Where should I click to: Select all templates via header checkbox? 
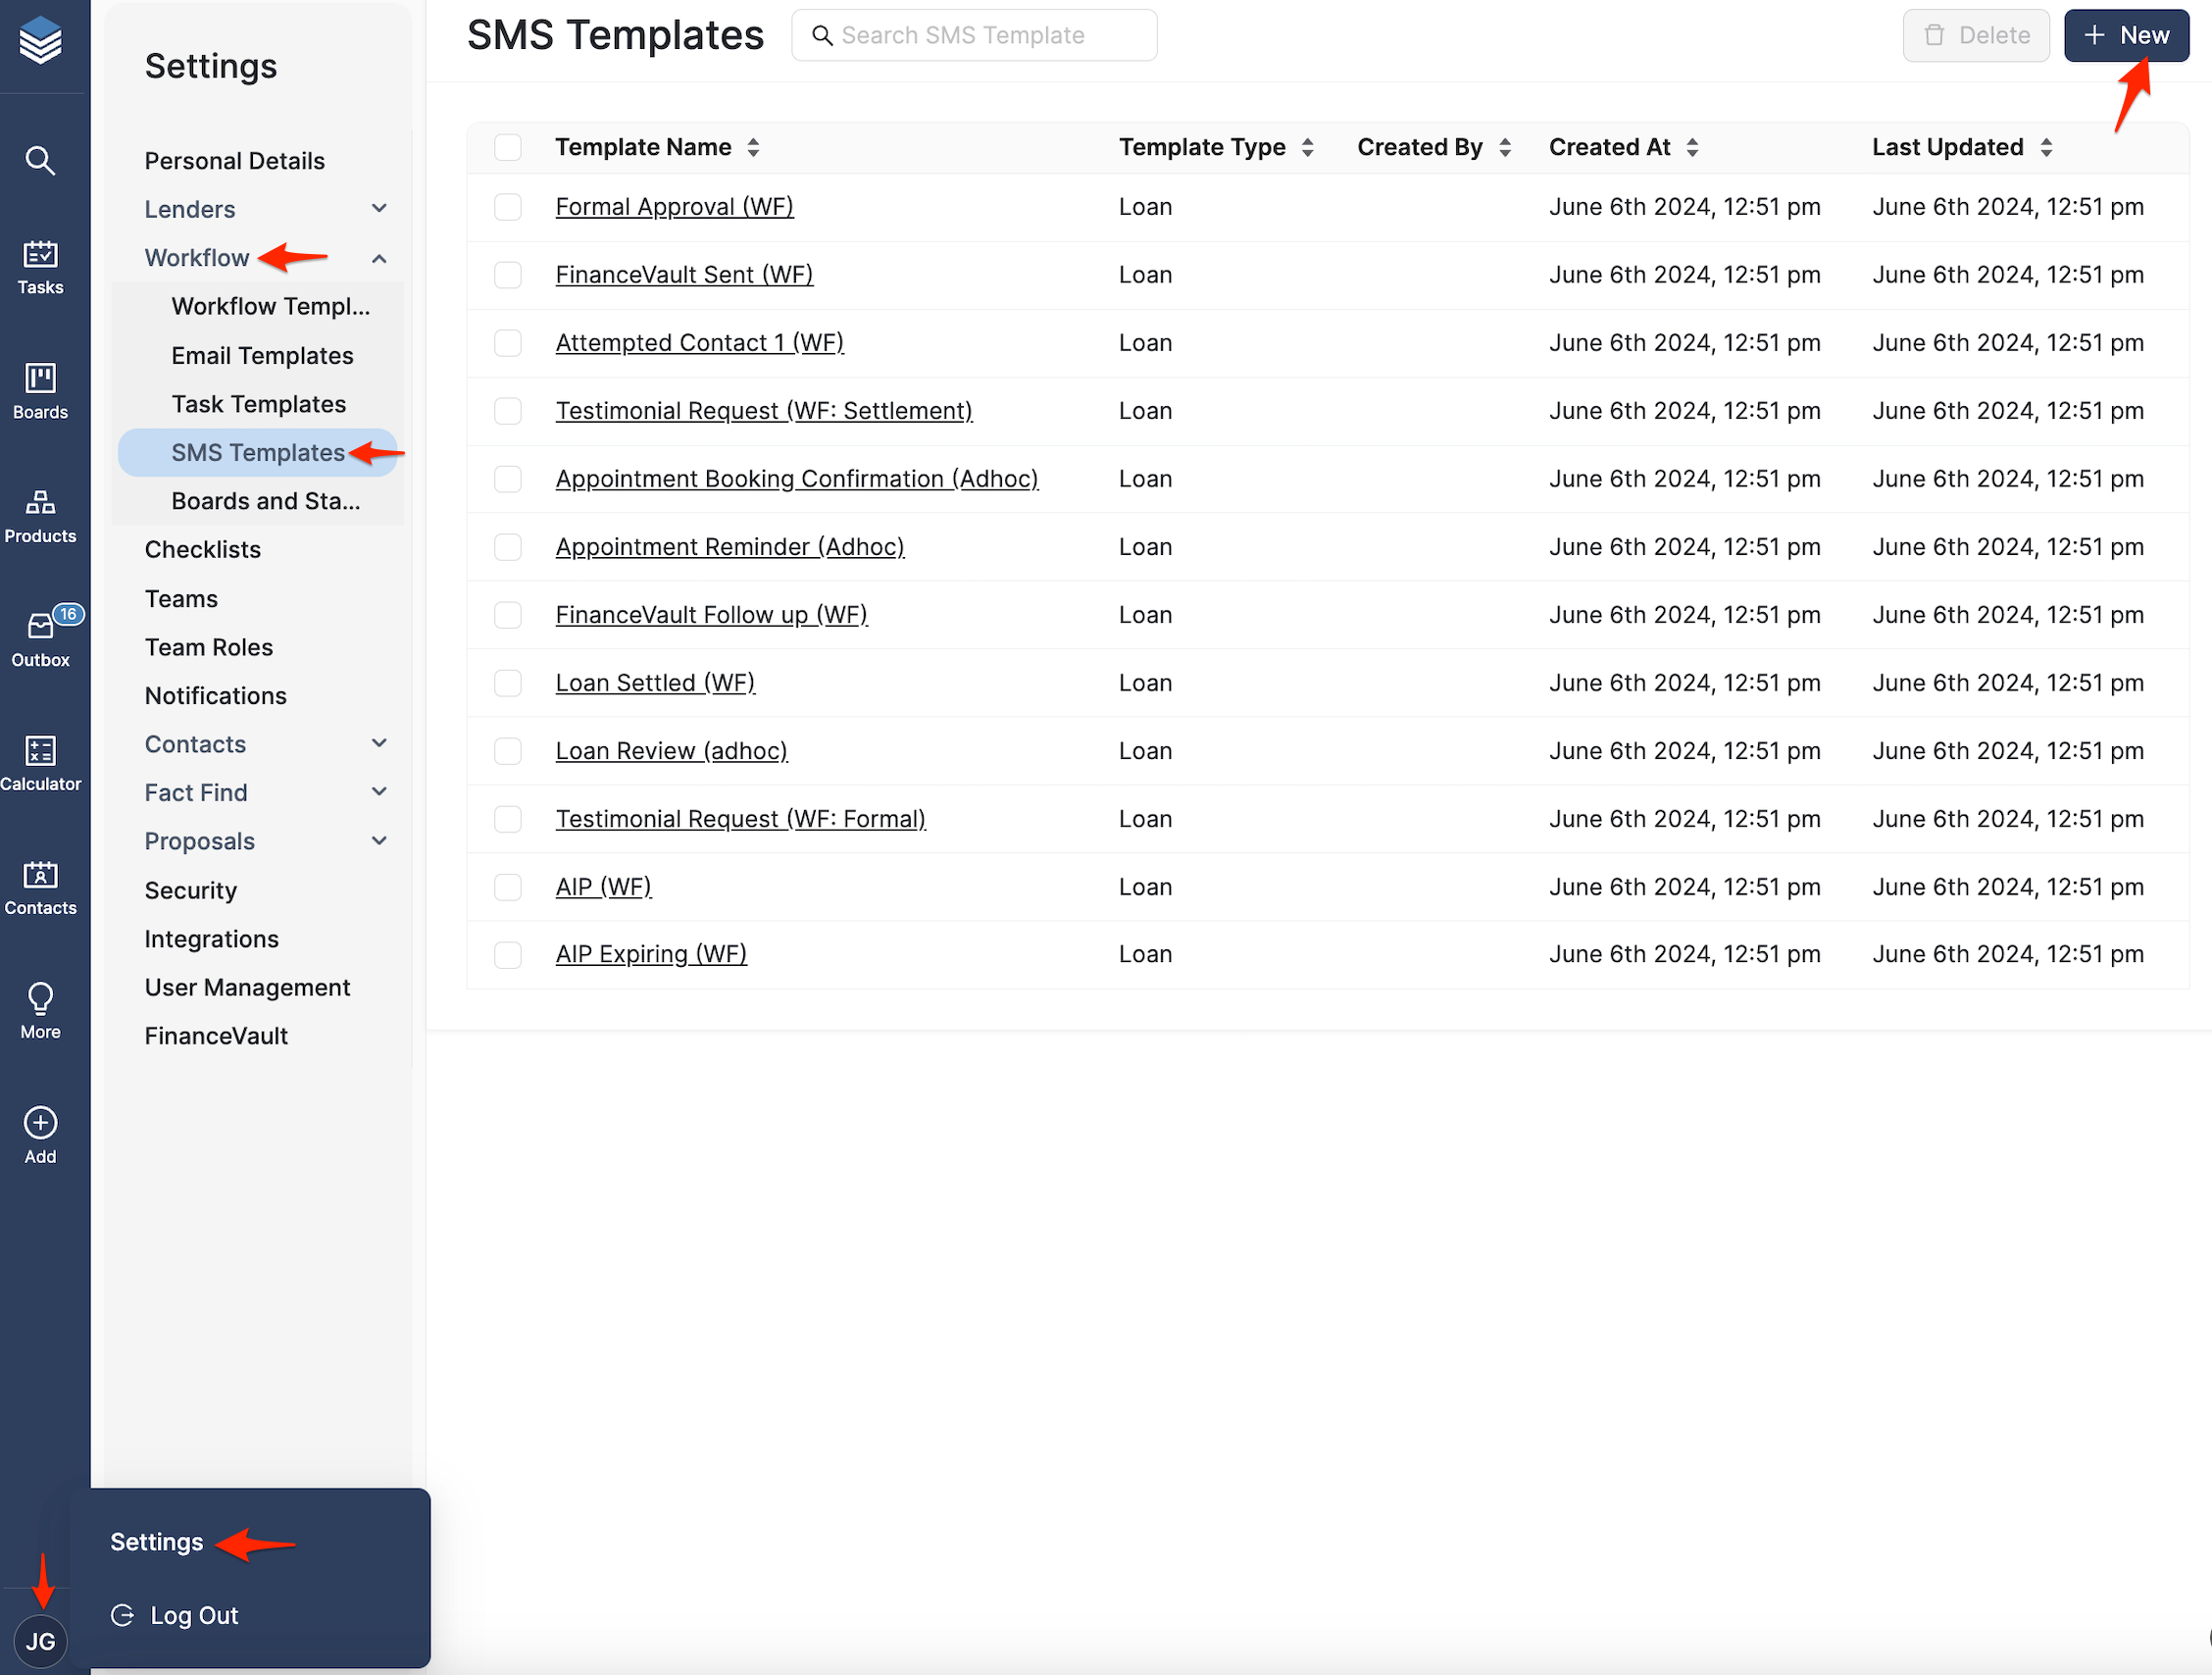point(508,147)
